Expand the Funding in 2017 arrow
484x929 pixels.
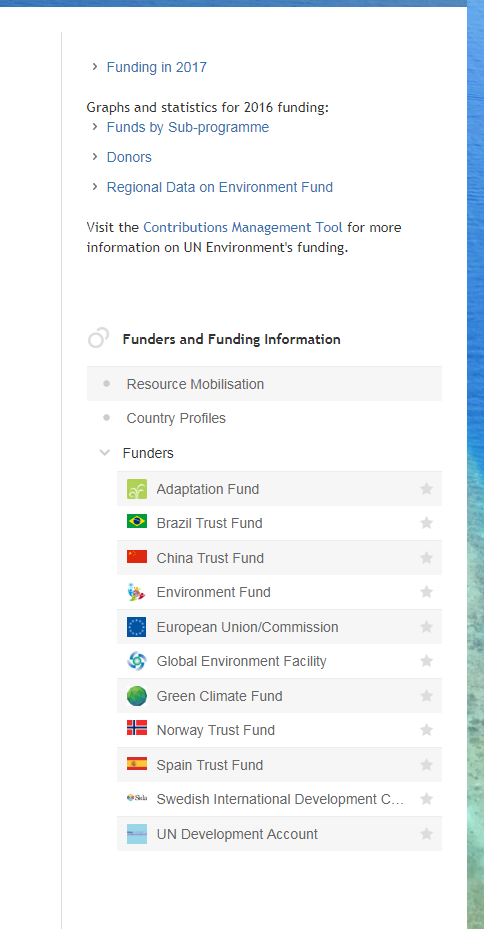95,67
